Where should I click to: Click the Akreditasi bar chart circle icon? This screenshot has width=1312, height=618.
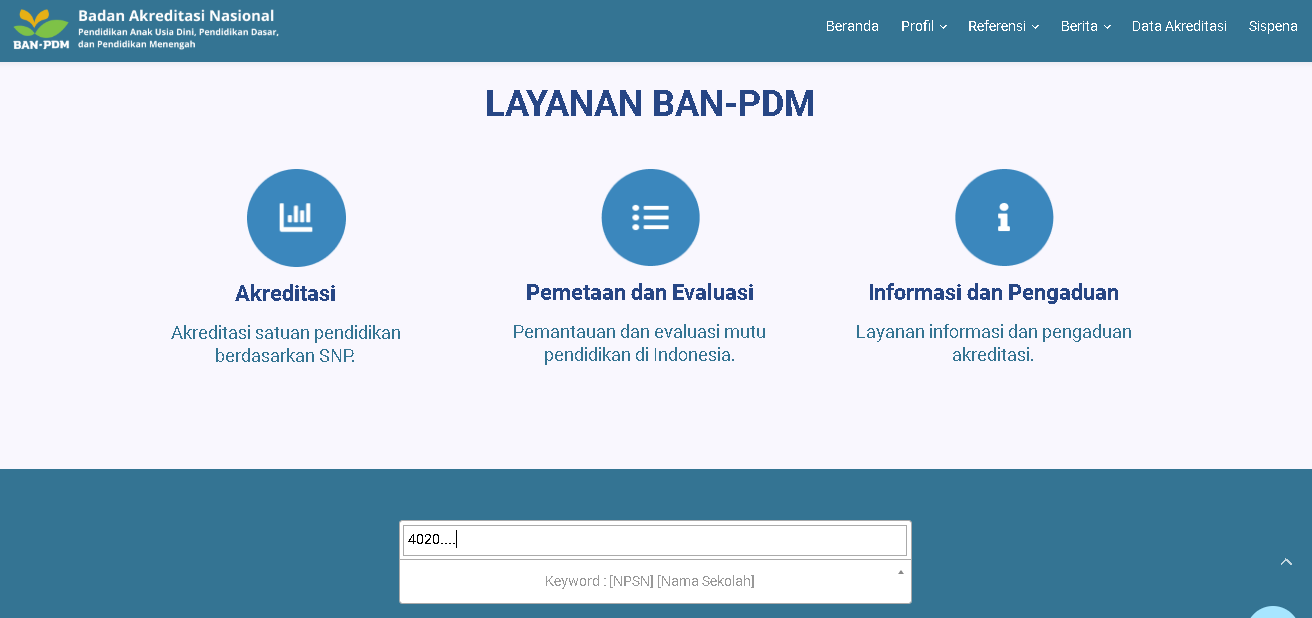296,217
